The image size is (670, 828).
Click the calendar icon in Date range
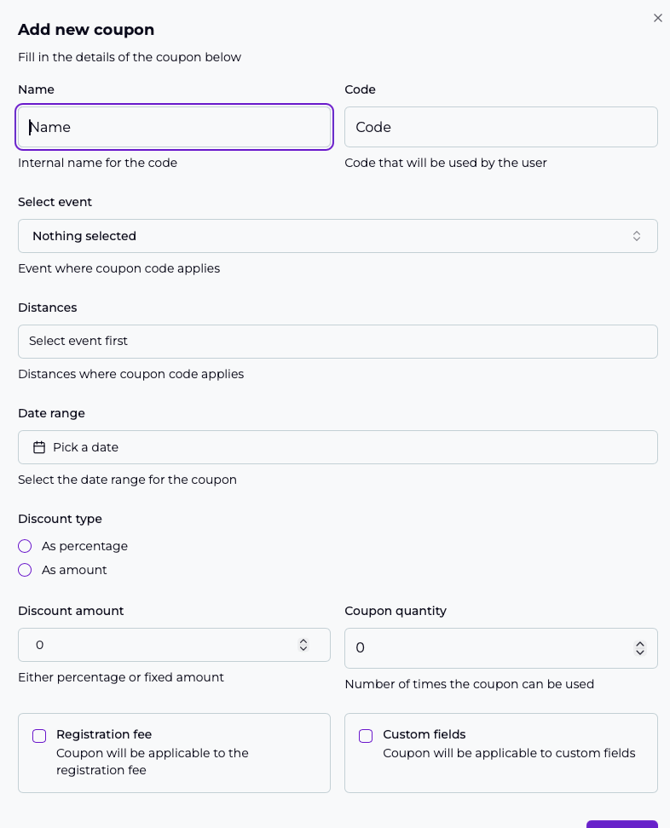coord(39,447)
